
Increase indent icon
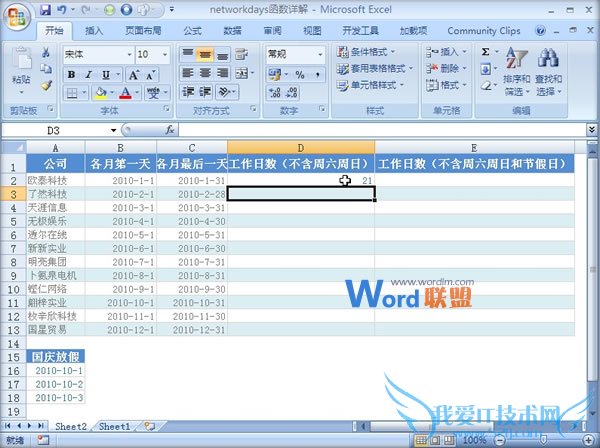coord(205,92)
